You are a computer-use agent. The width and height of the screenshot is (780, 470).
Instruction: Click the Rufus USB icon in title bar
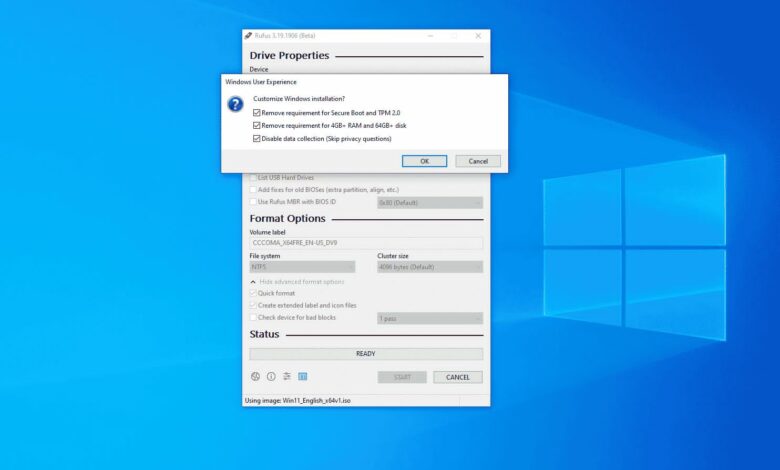coord(249,36)
